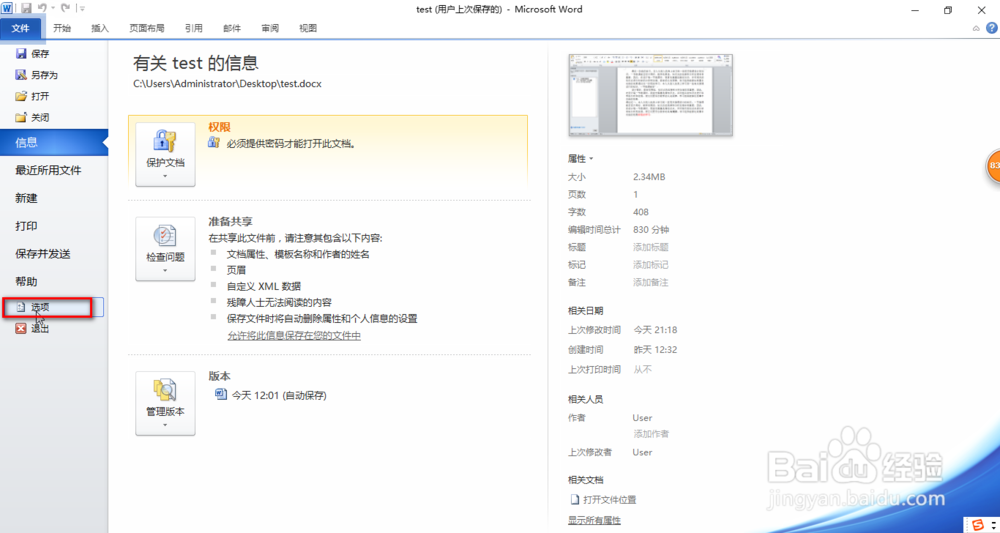Click the 创建时间 value 昨天 12:32

[655, 349]
